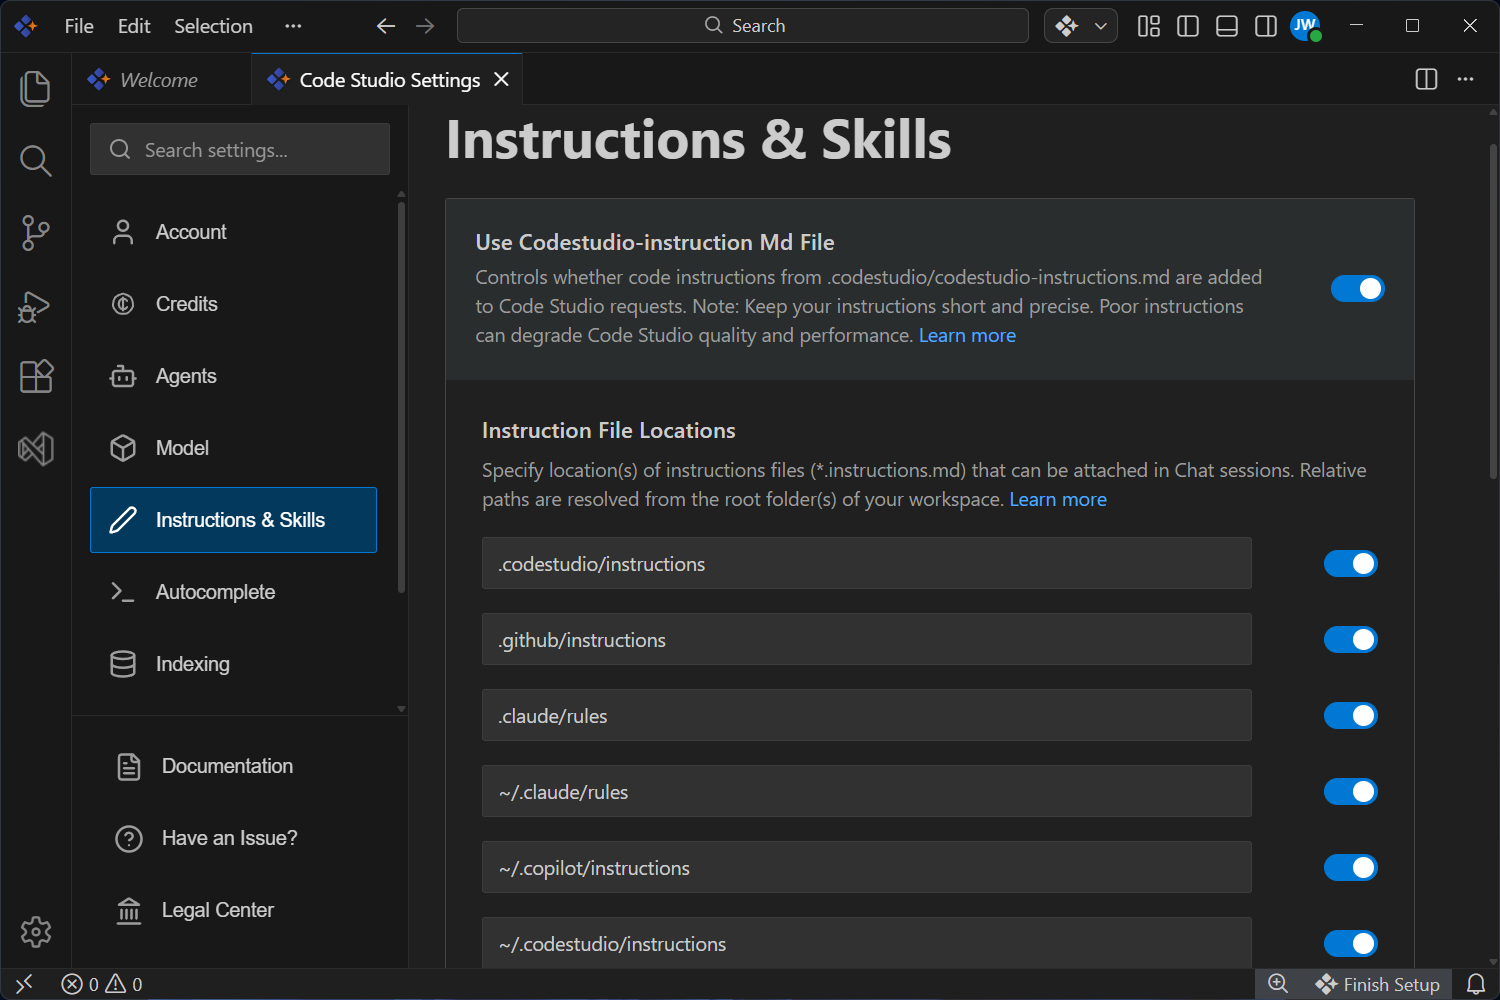1500x1000 pixels.
Task: Close the Code Studio Settings tab
Action: pyautogui.click(x=502, y=79)
